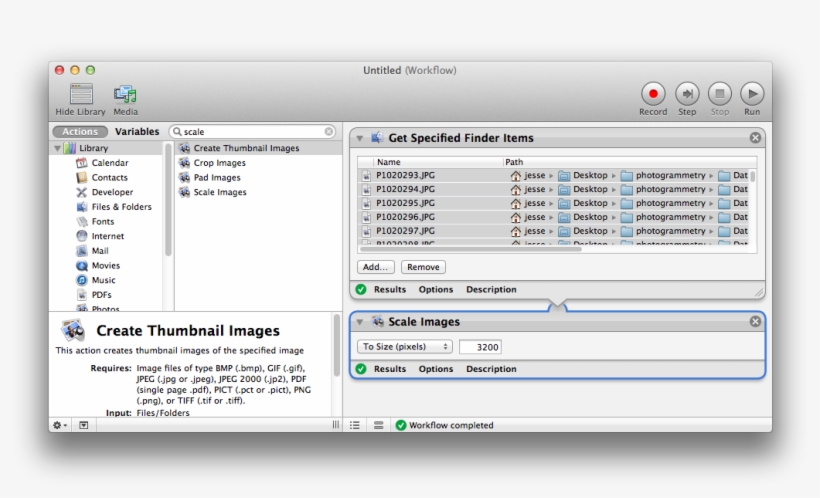Select the Crop Images action
Screen dimensions: 820x498
coord(219,163)
